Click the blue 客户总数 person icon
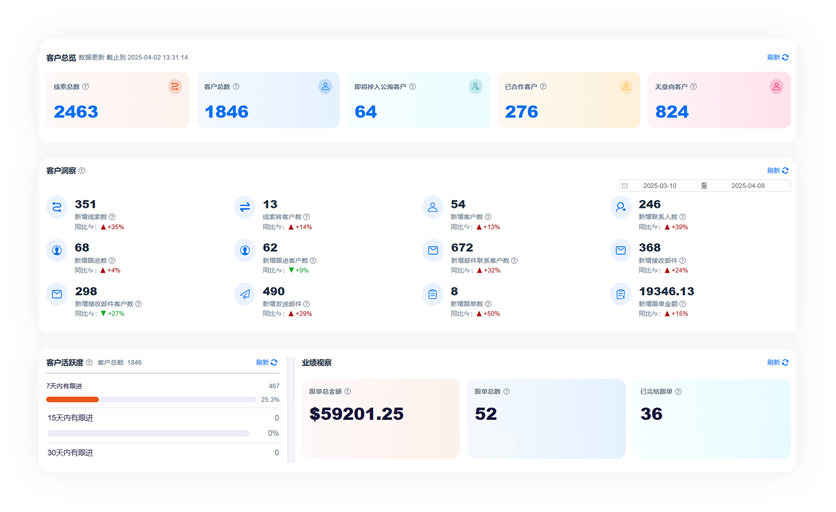 [x=325, y=87]
